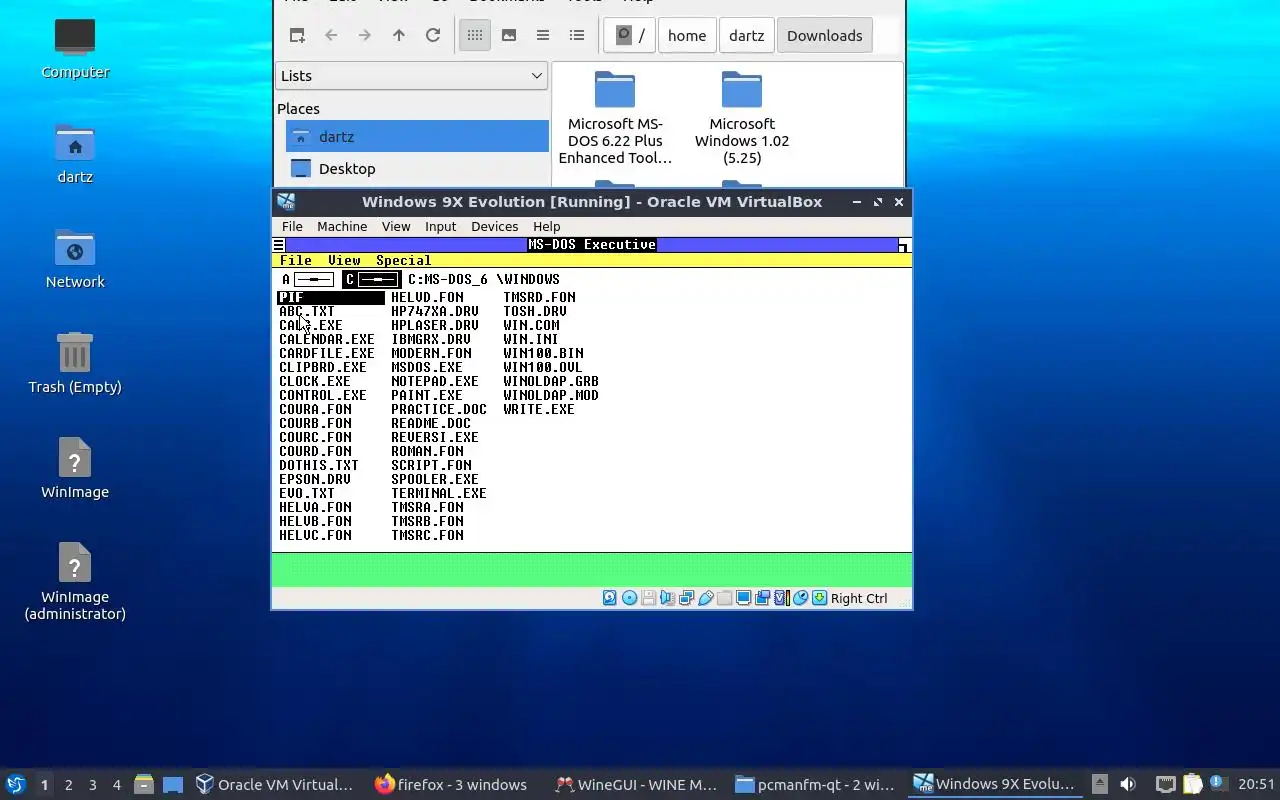Open the File menu in MS-DOS Executive
The image size is (1280, 800).
pyautogui.click(x=296, y=260)
